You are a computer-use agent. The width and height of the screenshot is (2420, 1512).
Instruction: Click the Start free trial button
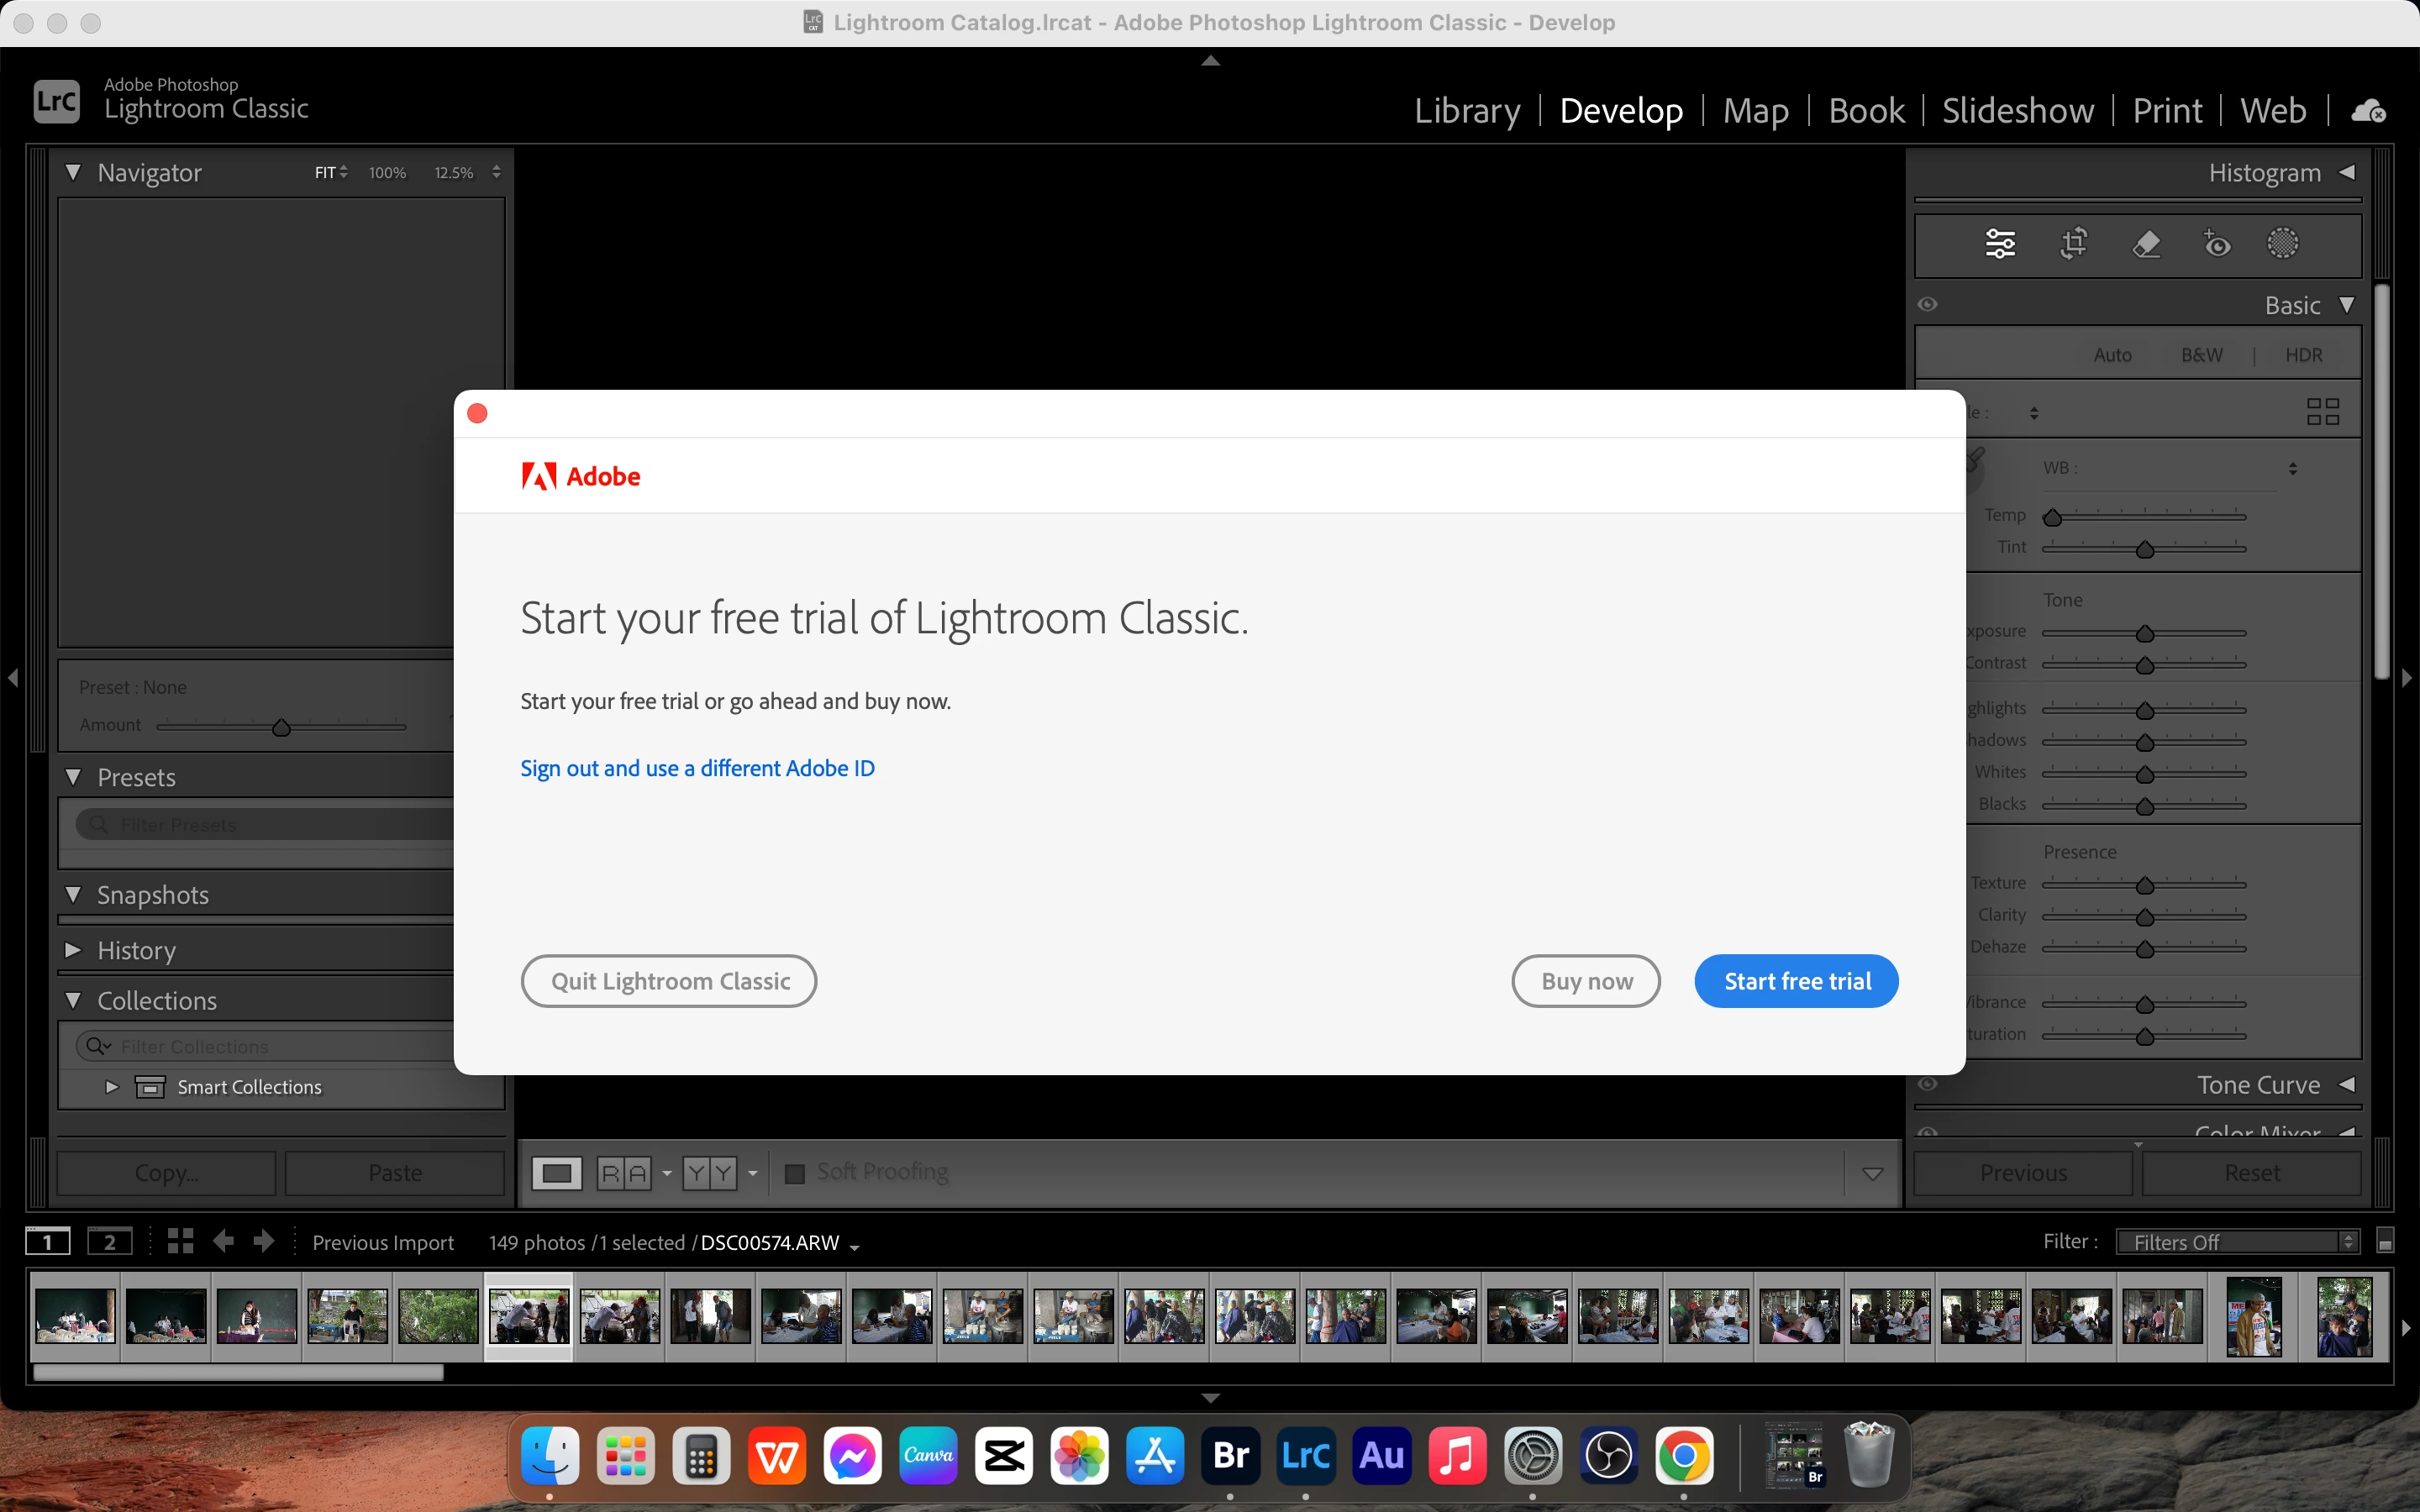click(1796, 981)
